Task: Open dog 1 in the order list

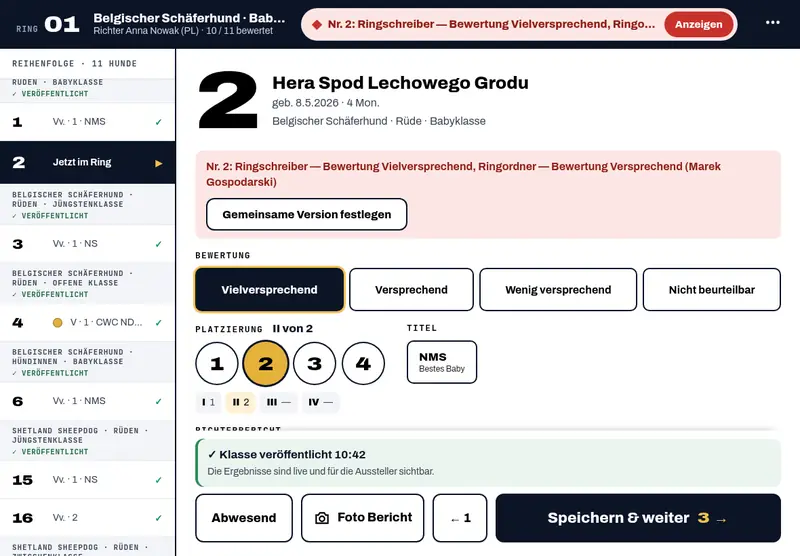Action: coord(87,122)
